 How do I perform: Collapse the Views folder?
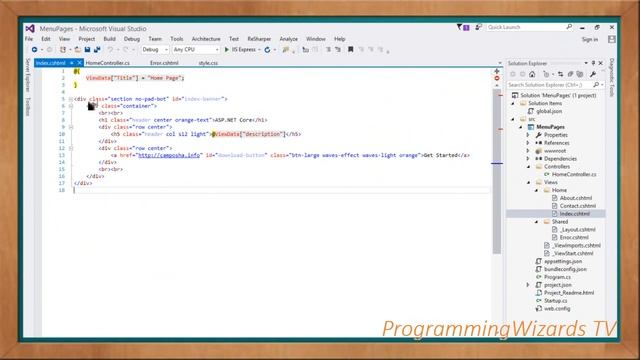tap(529, 182)
